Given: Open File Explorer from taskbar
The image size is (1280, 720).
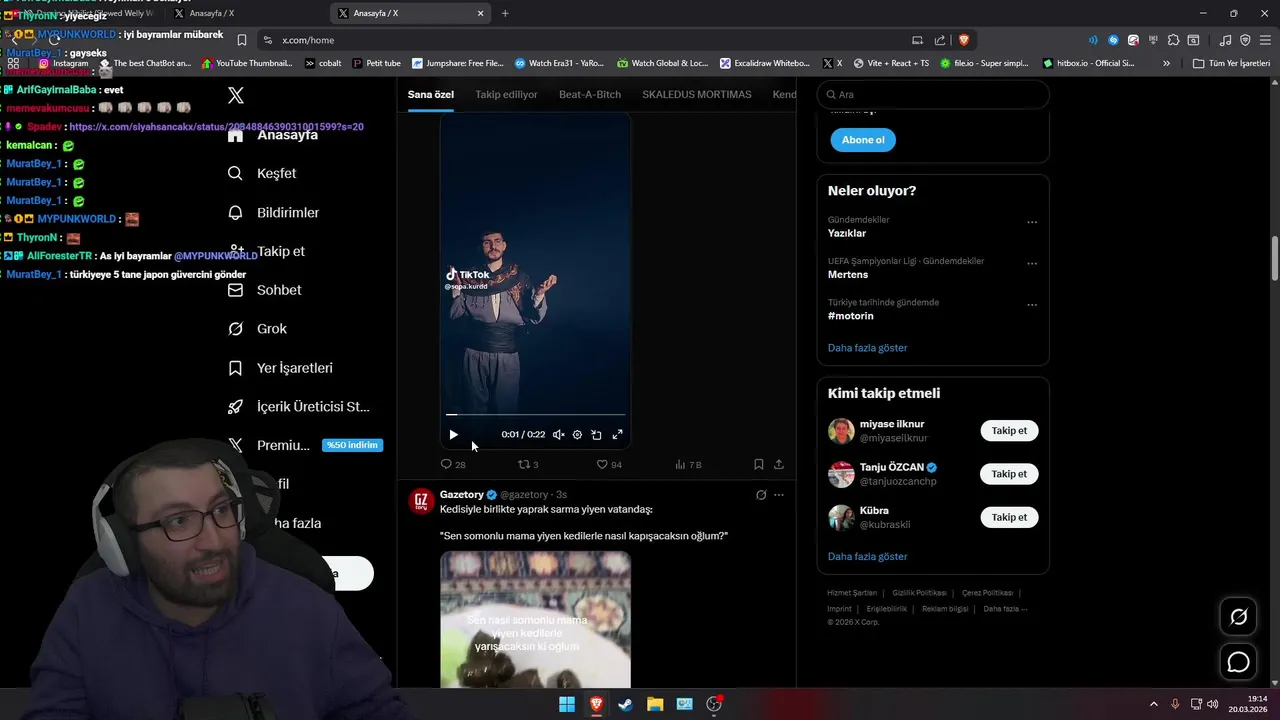Looking at the screenshot, I should click(655, 704).
